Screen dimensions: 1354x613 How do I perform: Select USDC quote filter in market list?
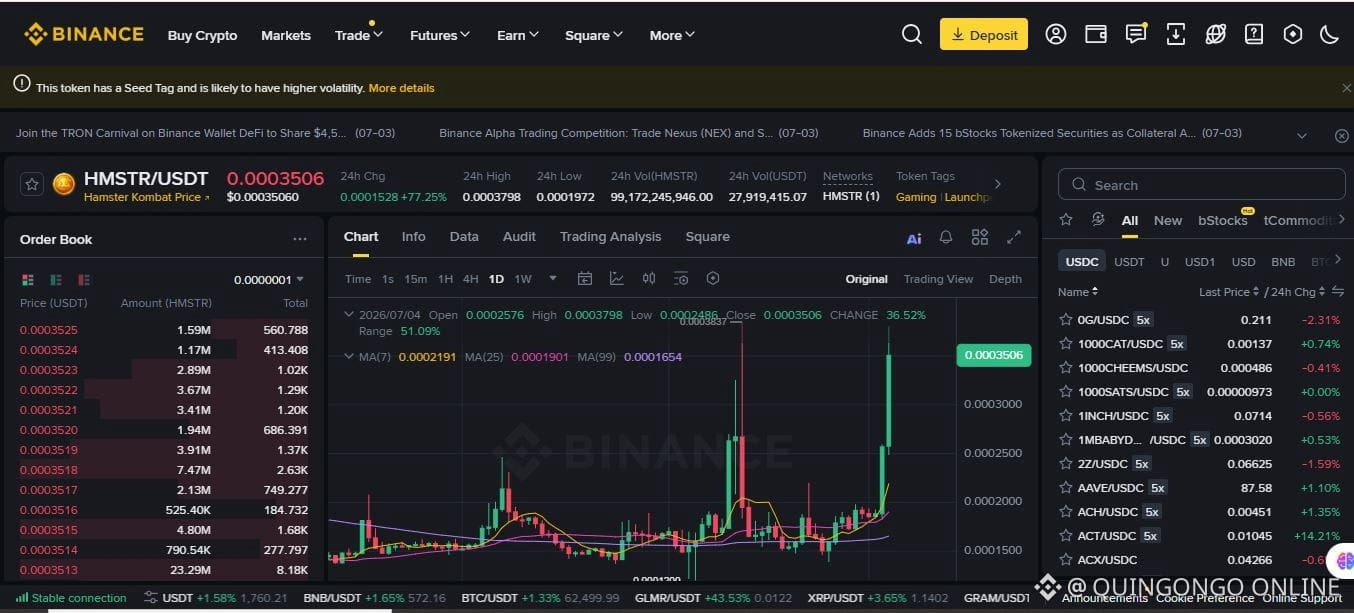[x=1082, y=262]
